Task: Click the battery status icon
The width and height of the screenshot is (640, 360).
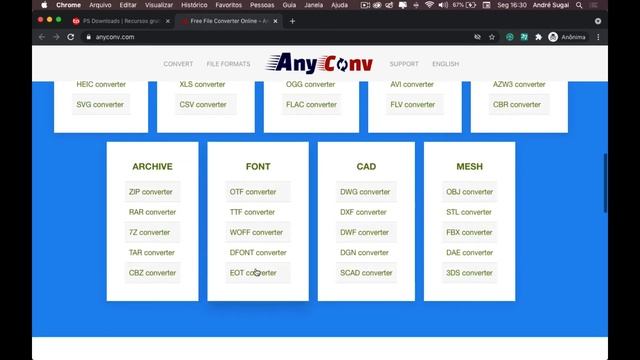Action: (471, 5)
